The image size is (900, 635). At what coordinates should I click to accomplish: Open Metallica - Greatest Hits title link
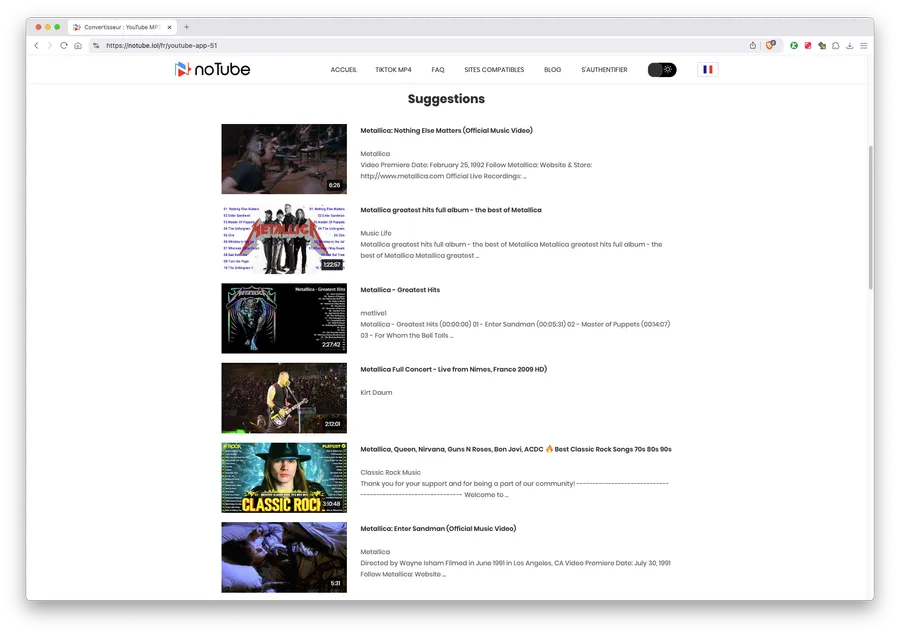[400, 289]
